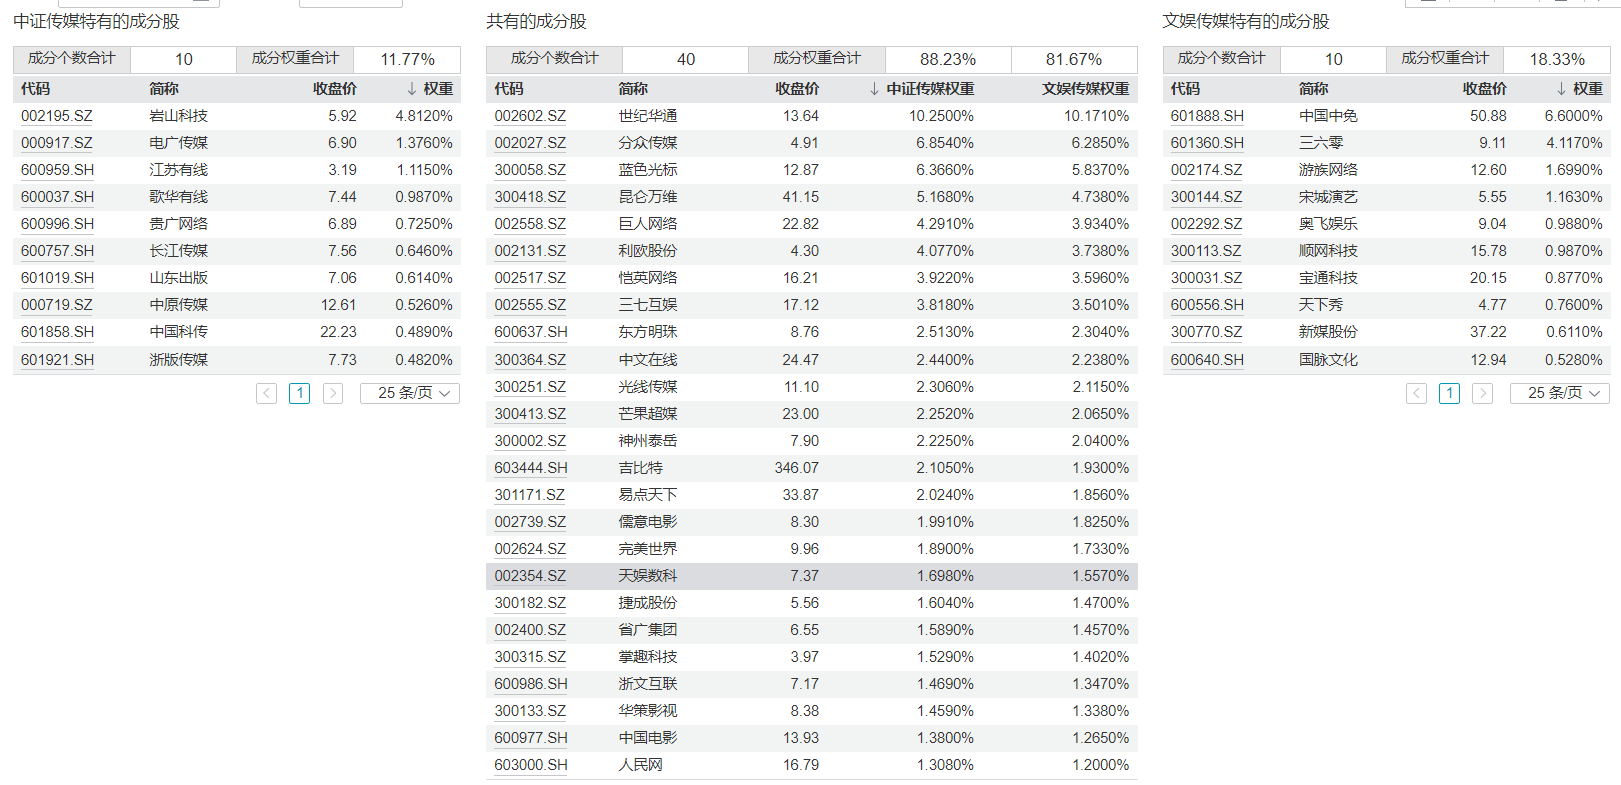
Task: Open stock code 300144.SZ
Action: coord(1207,197)
